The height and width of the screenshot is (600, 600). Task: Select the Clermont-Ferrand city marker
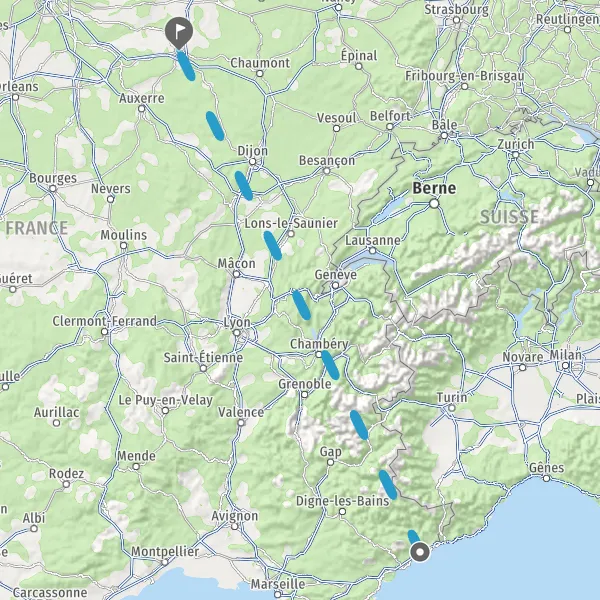(x=104, y=331)
